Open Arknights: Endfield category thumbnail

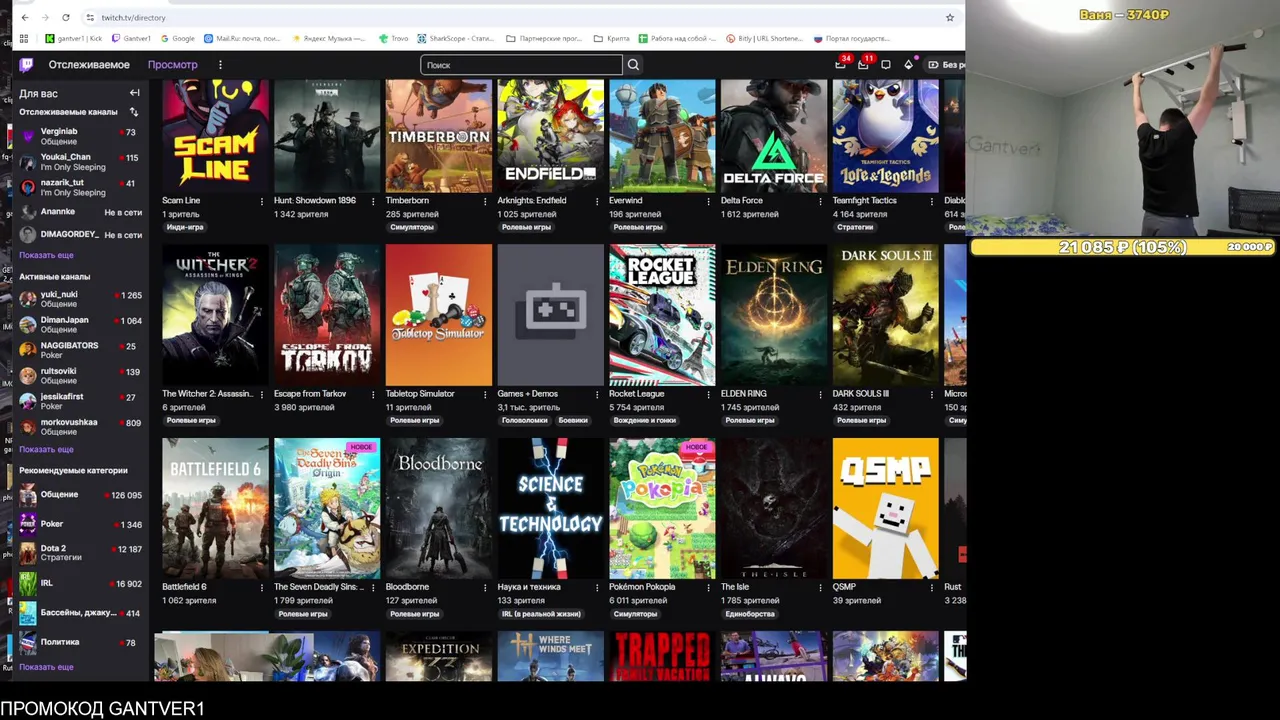551,136
